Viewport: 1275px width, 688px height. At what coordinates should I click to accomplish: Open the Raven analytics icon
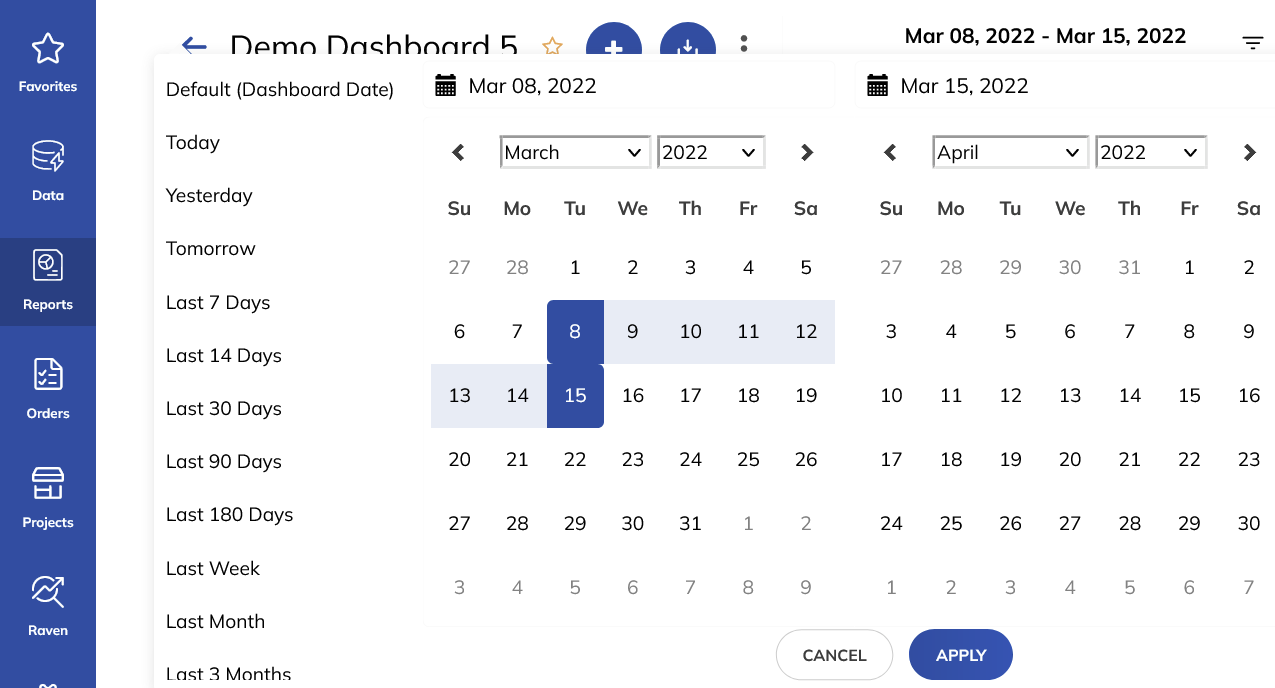pos(48,592)
